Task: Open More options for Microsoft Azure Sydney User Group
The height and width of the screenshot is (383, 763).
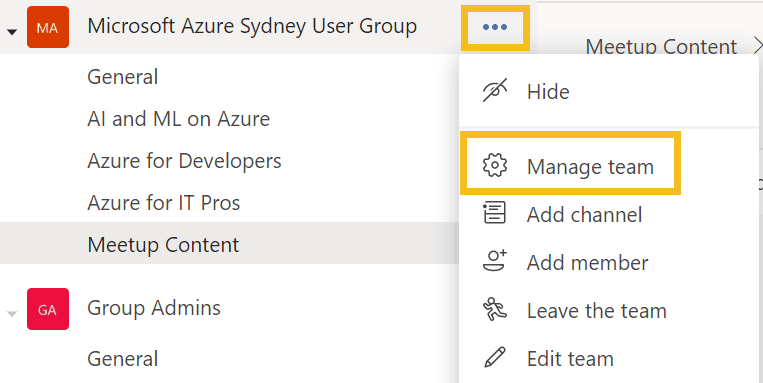Action: (x=495, y=27)
